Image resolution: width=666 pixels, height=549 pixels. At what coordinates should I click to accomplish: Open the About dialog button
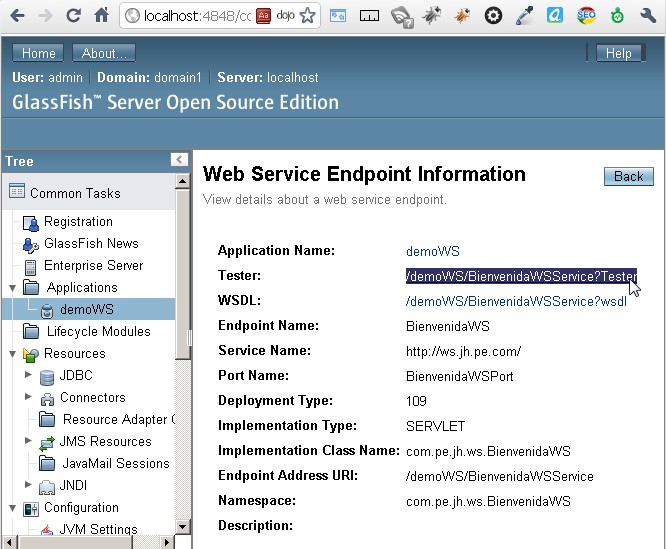(104, 53)
